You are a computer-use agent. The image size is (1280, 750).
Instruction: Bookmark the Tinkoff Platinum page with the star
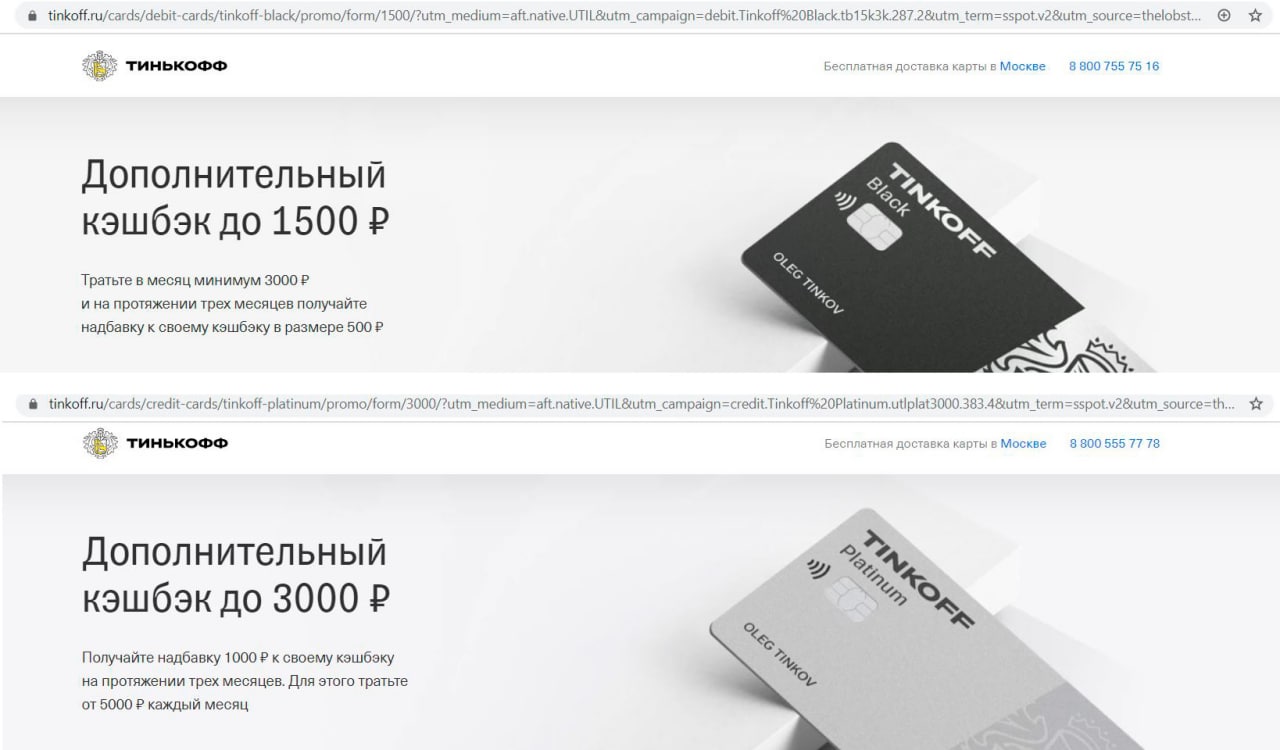click(x=1255, y=404)
